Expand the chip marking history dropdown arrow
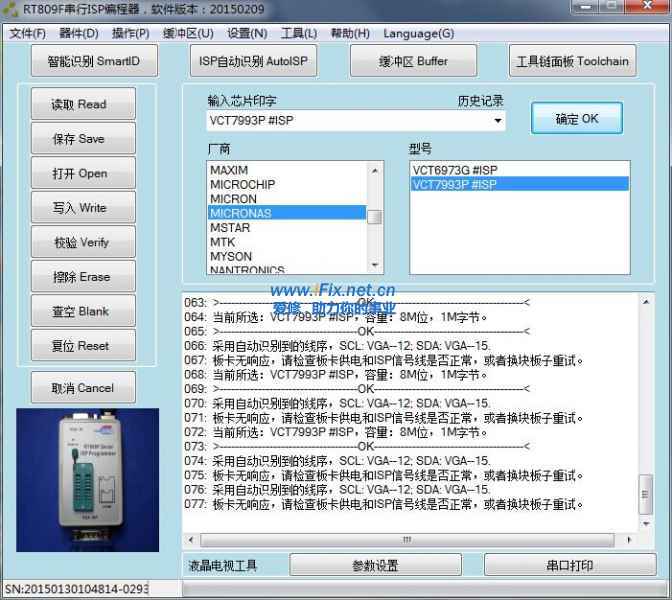Screen dimensions: 672x600 (498, 120)
